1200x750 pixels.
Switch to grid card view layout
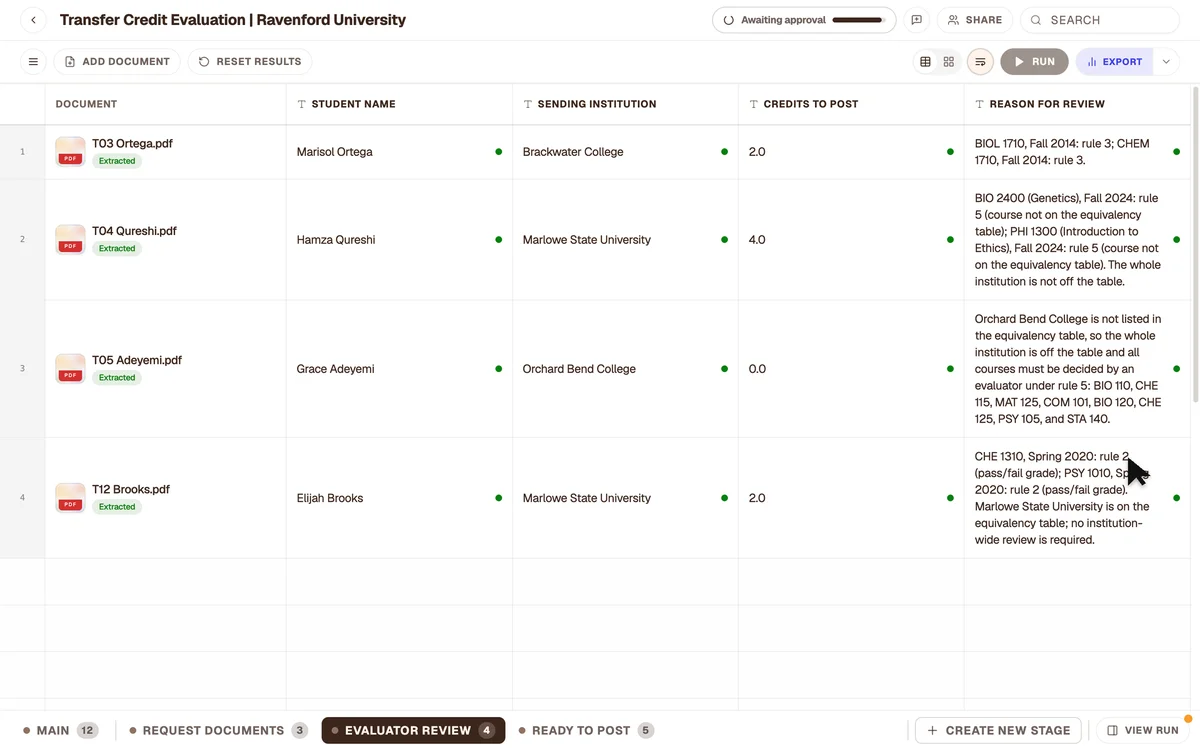pos(949,62)
